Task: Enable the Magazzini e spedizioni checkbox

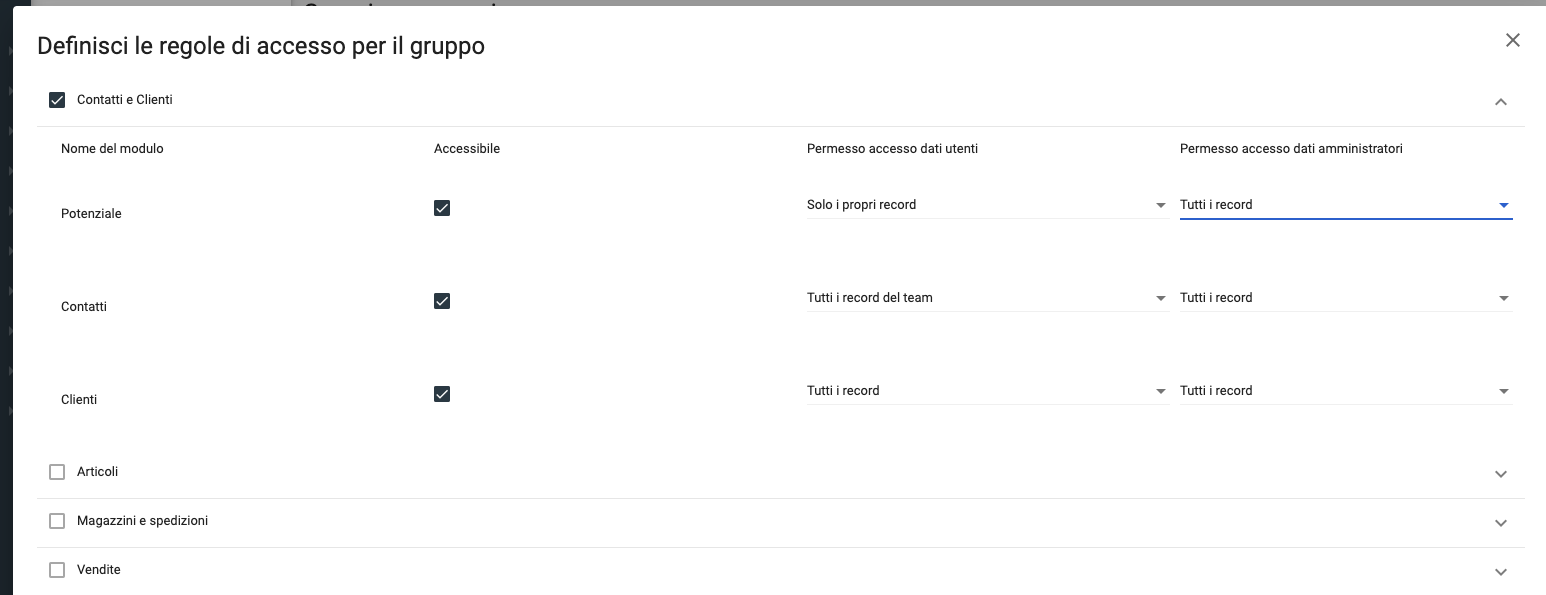Action: (57, 521)
